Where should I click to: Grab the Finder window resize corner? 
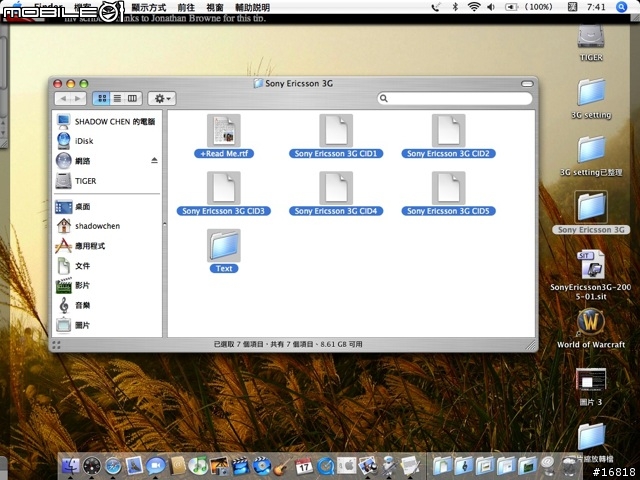point(530,345)
